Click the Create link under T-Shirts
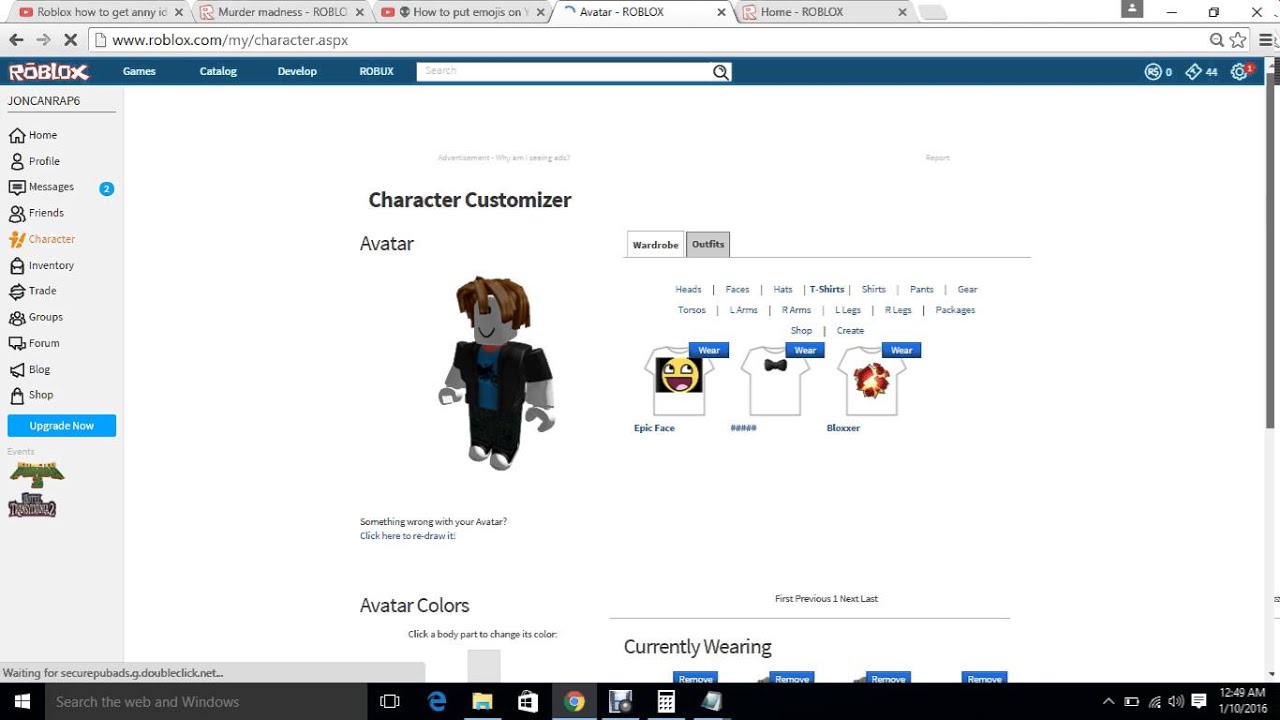This screenshot has width=1280, height=720. point(850,331)
